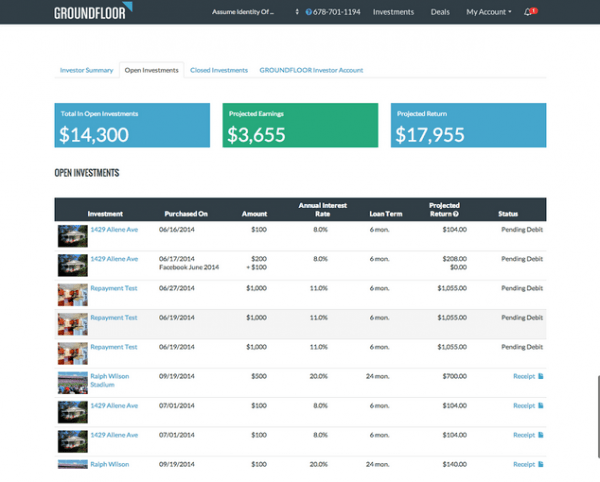The height and width of the screenshot is (482, 600).
Task: Click thumbnail of Repayment Test dated 06/27/2014
Action: [72, 293]
